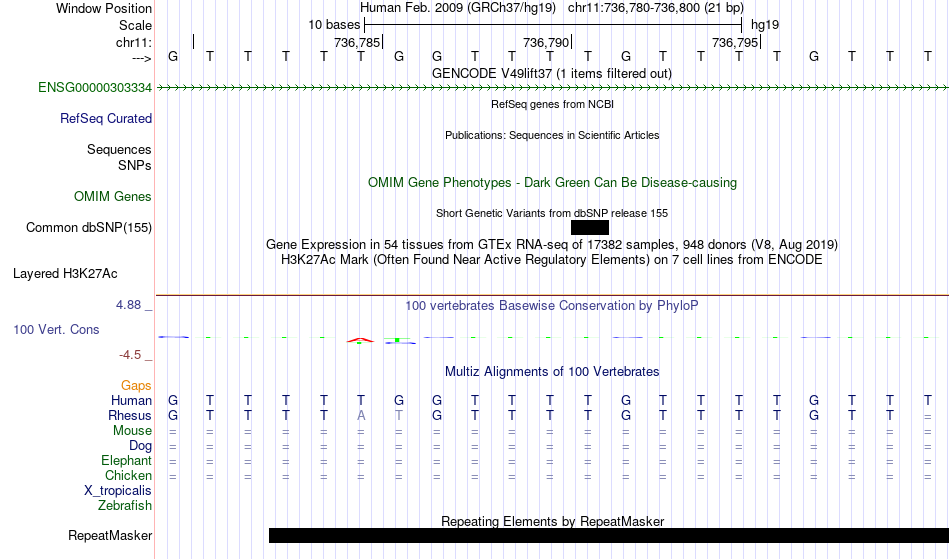Click the Mouse species row label
Image resolution: width=950 pixels, height=559 pixels.
[132, 431]
